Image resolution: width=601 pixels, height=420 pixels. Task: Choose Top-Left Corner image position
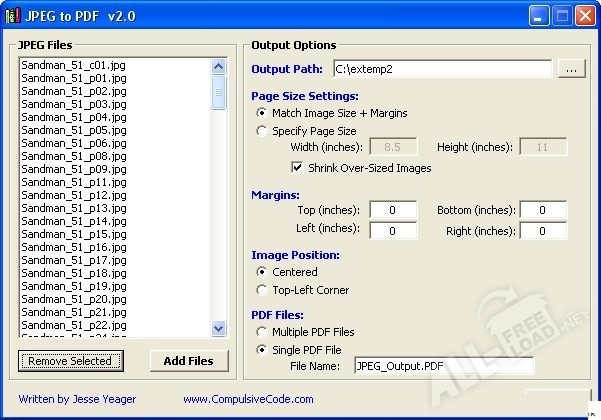click(x=263, y=290)
